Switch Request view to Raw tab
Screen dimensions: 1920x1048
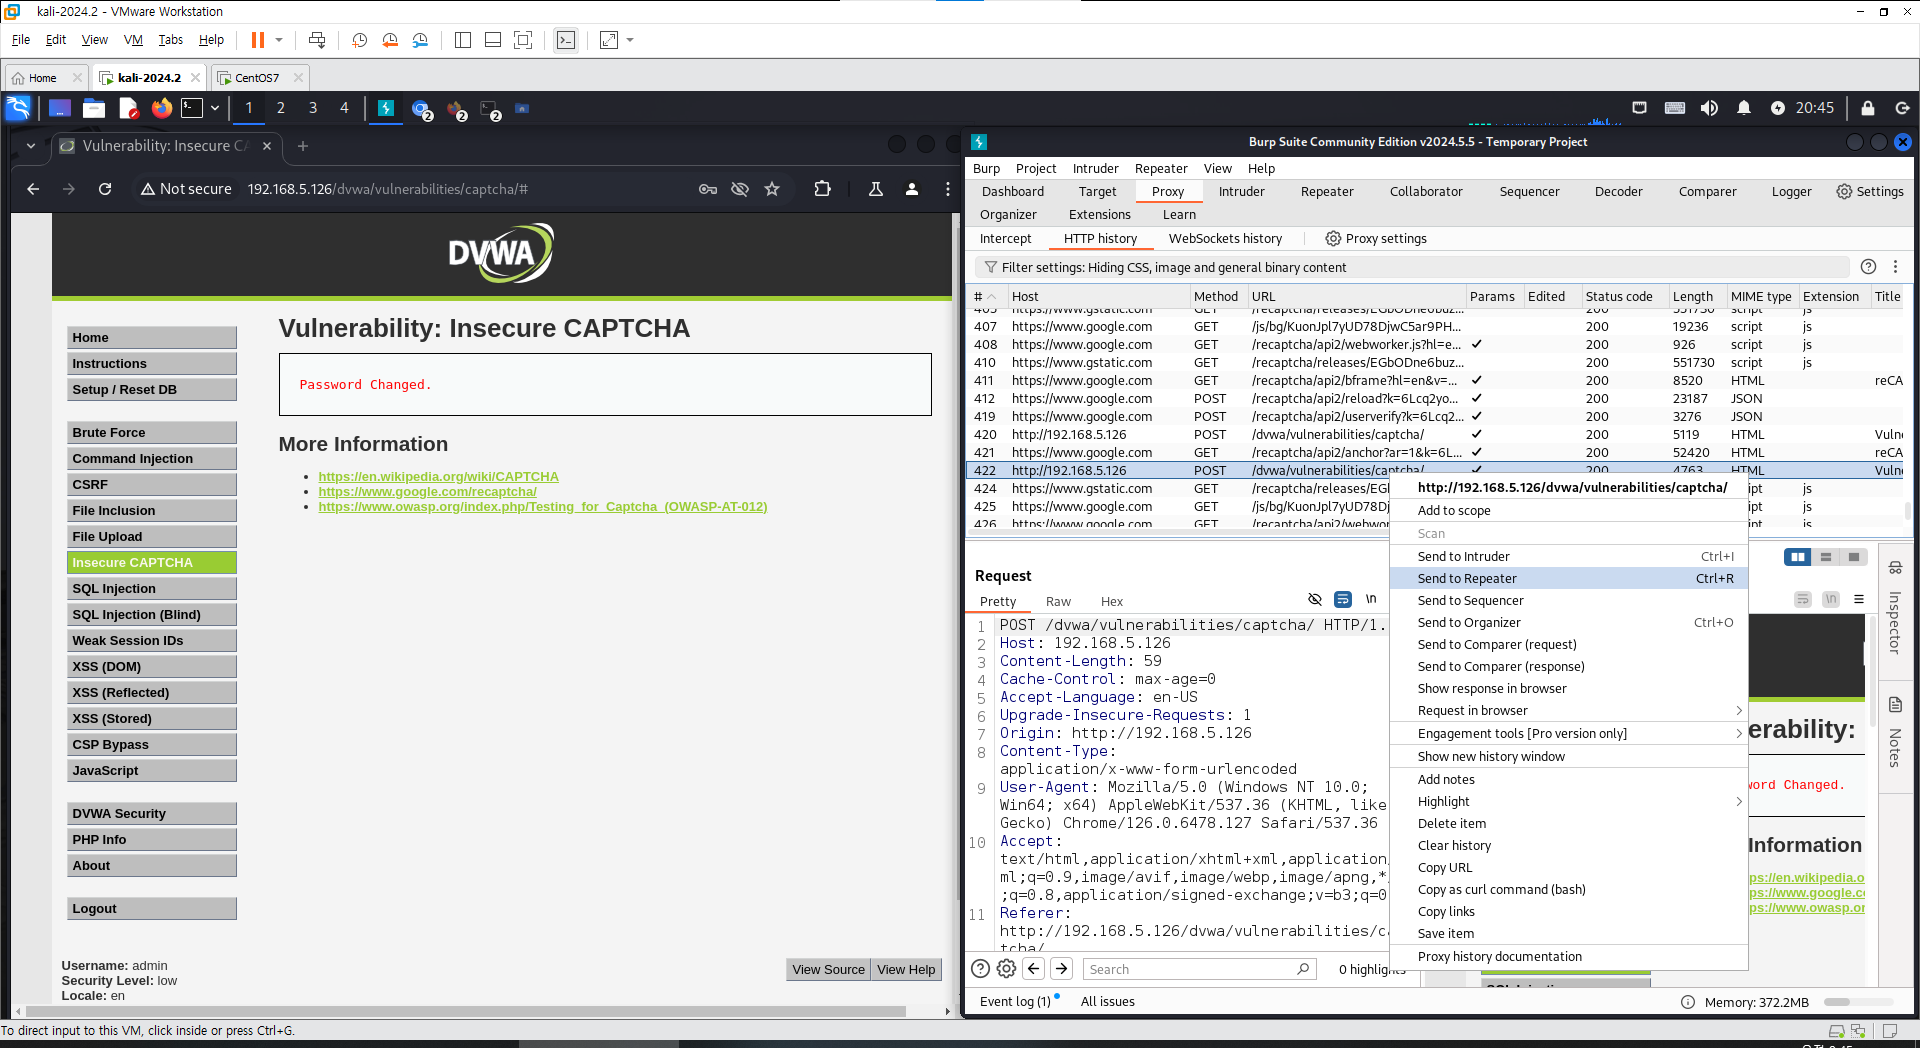(x=1058, y=602)
